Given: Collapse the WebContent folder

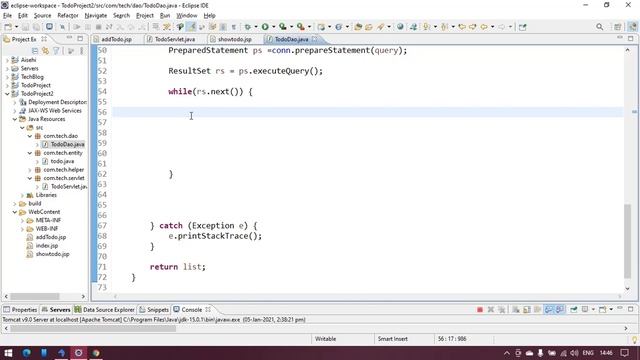Looking at the screenshot, I should 15,212.
